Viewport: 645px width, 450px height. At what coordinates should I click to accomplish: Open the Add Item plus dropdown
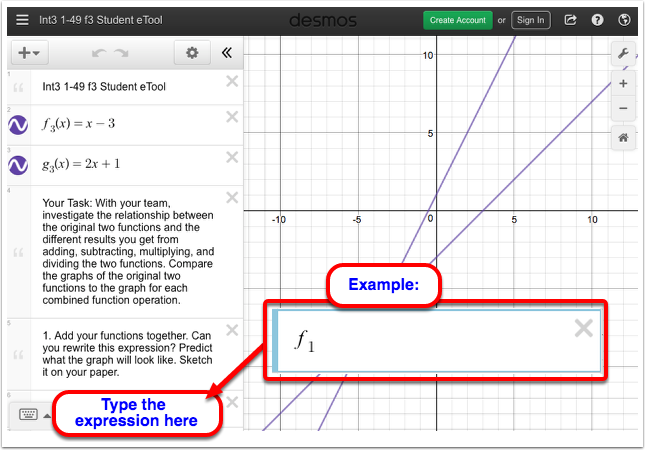click(30, 53)
